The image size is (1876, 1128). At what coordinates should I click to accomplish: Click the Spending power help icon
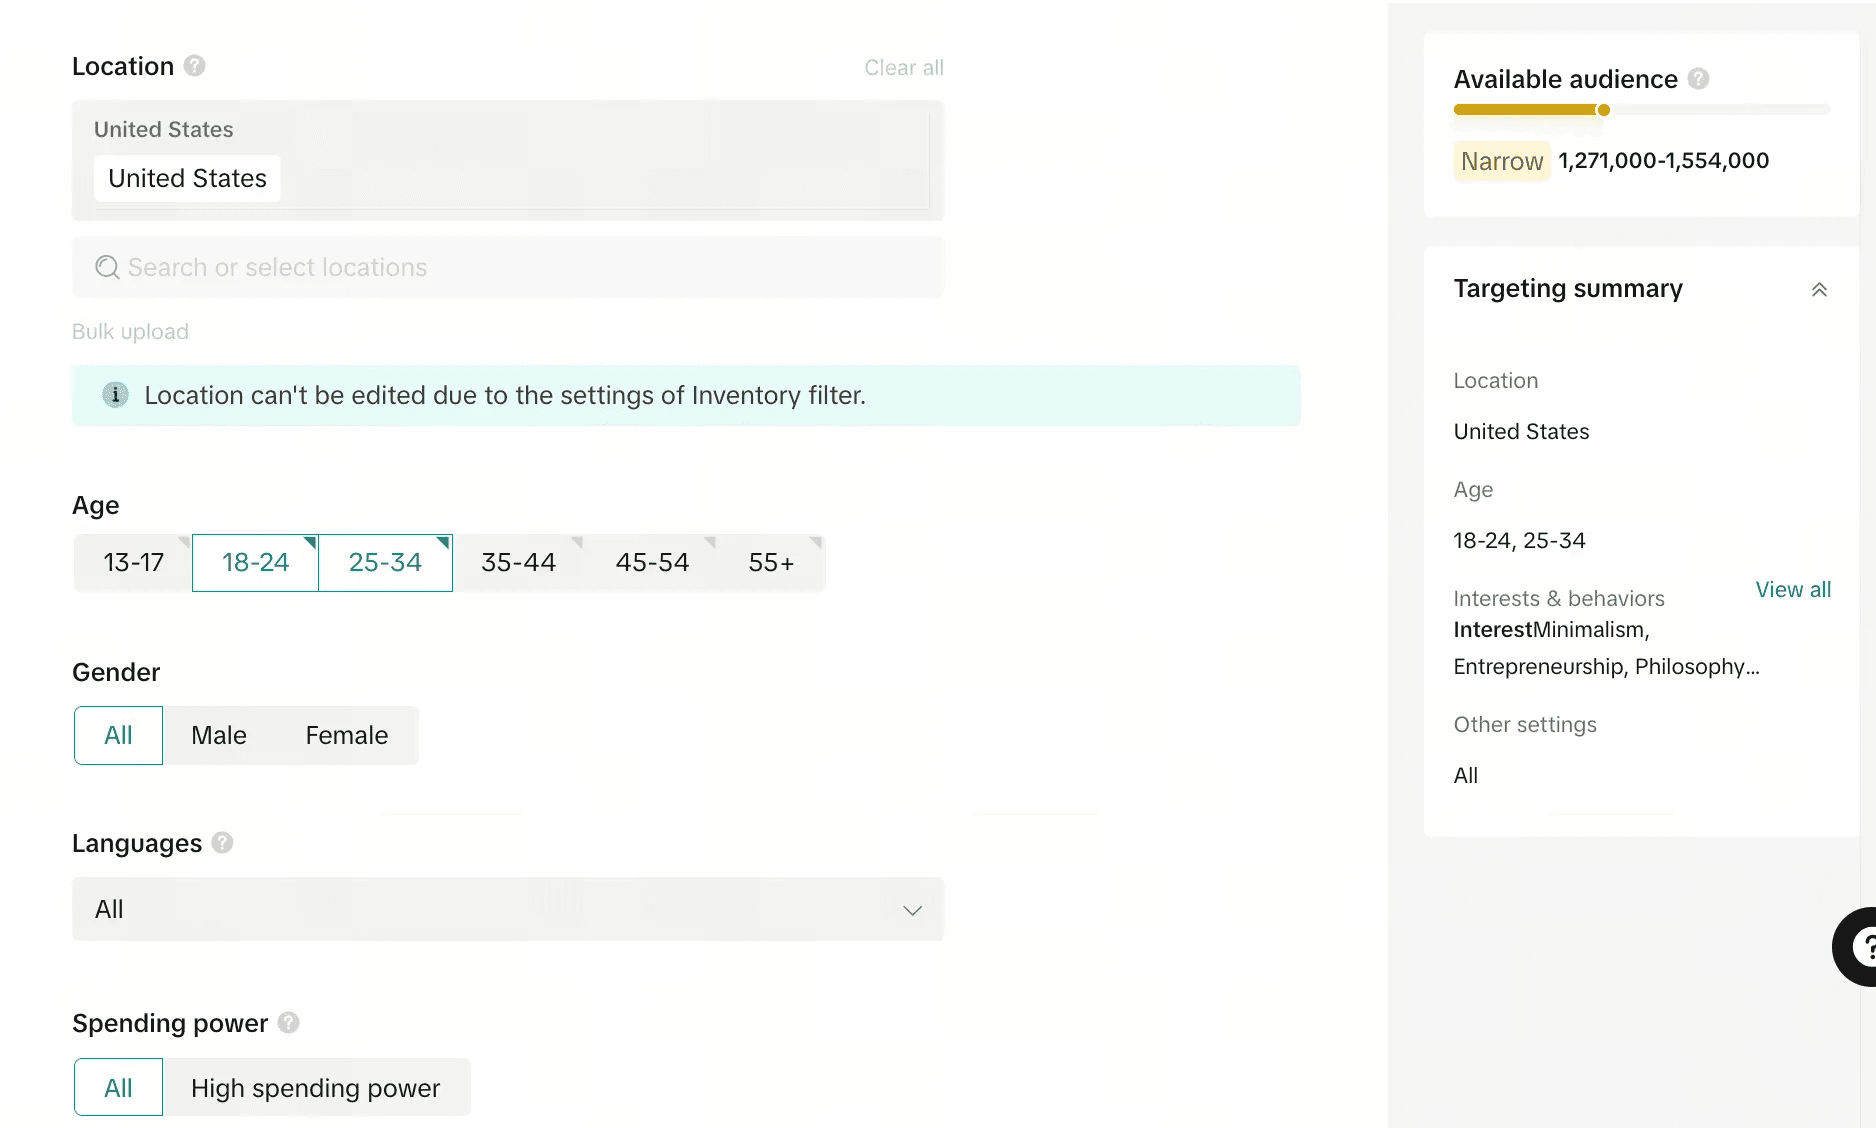289,1023
